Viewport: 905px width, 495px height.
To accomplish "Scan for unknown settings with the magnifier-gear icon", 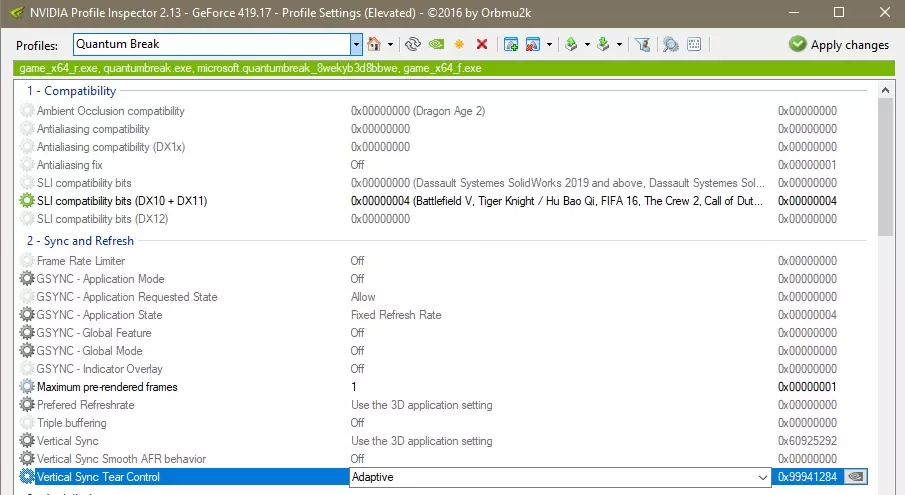I will tap(671, 44).
